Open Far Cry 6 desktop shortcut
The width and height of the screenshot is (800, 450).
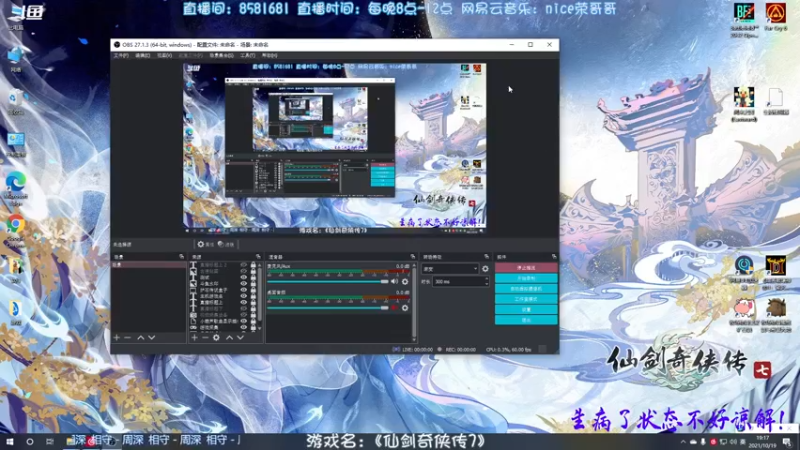[776, 17]
